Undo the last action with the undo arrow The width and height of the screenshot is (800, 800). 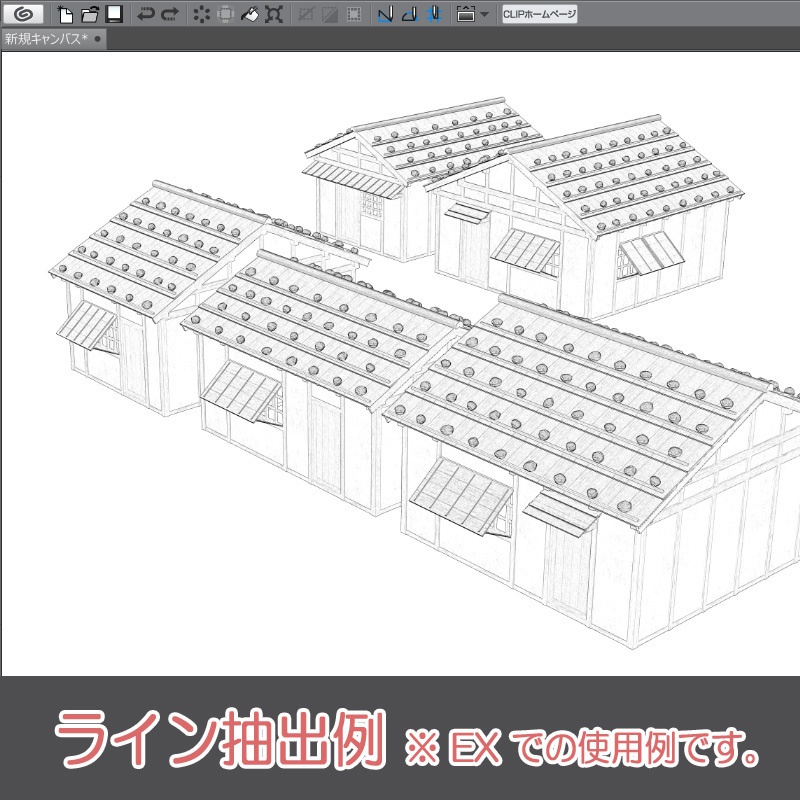[x=144, y=12]
